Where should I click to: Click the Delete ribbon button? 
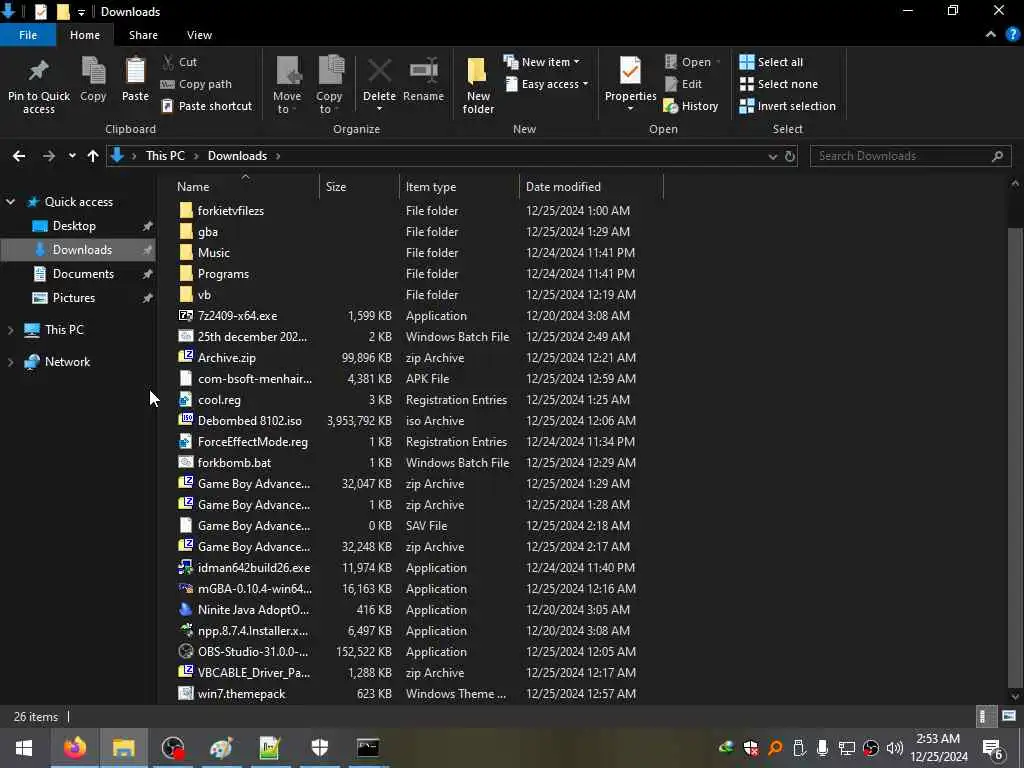[x=379, y=85]
